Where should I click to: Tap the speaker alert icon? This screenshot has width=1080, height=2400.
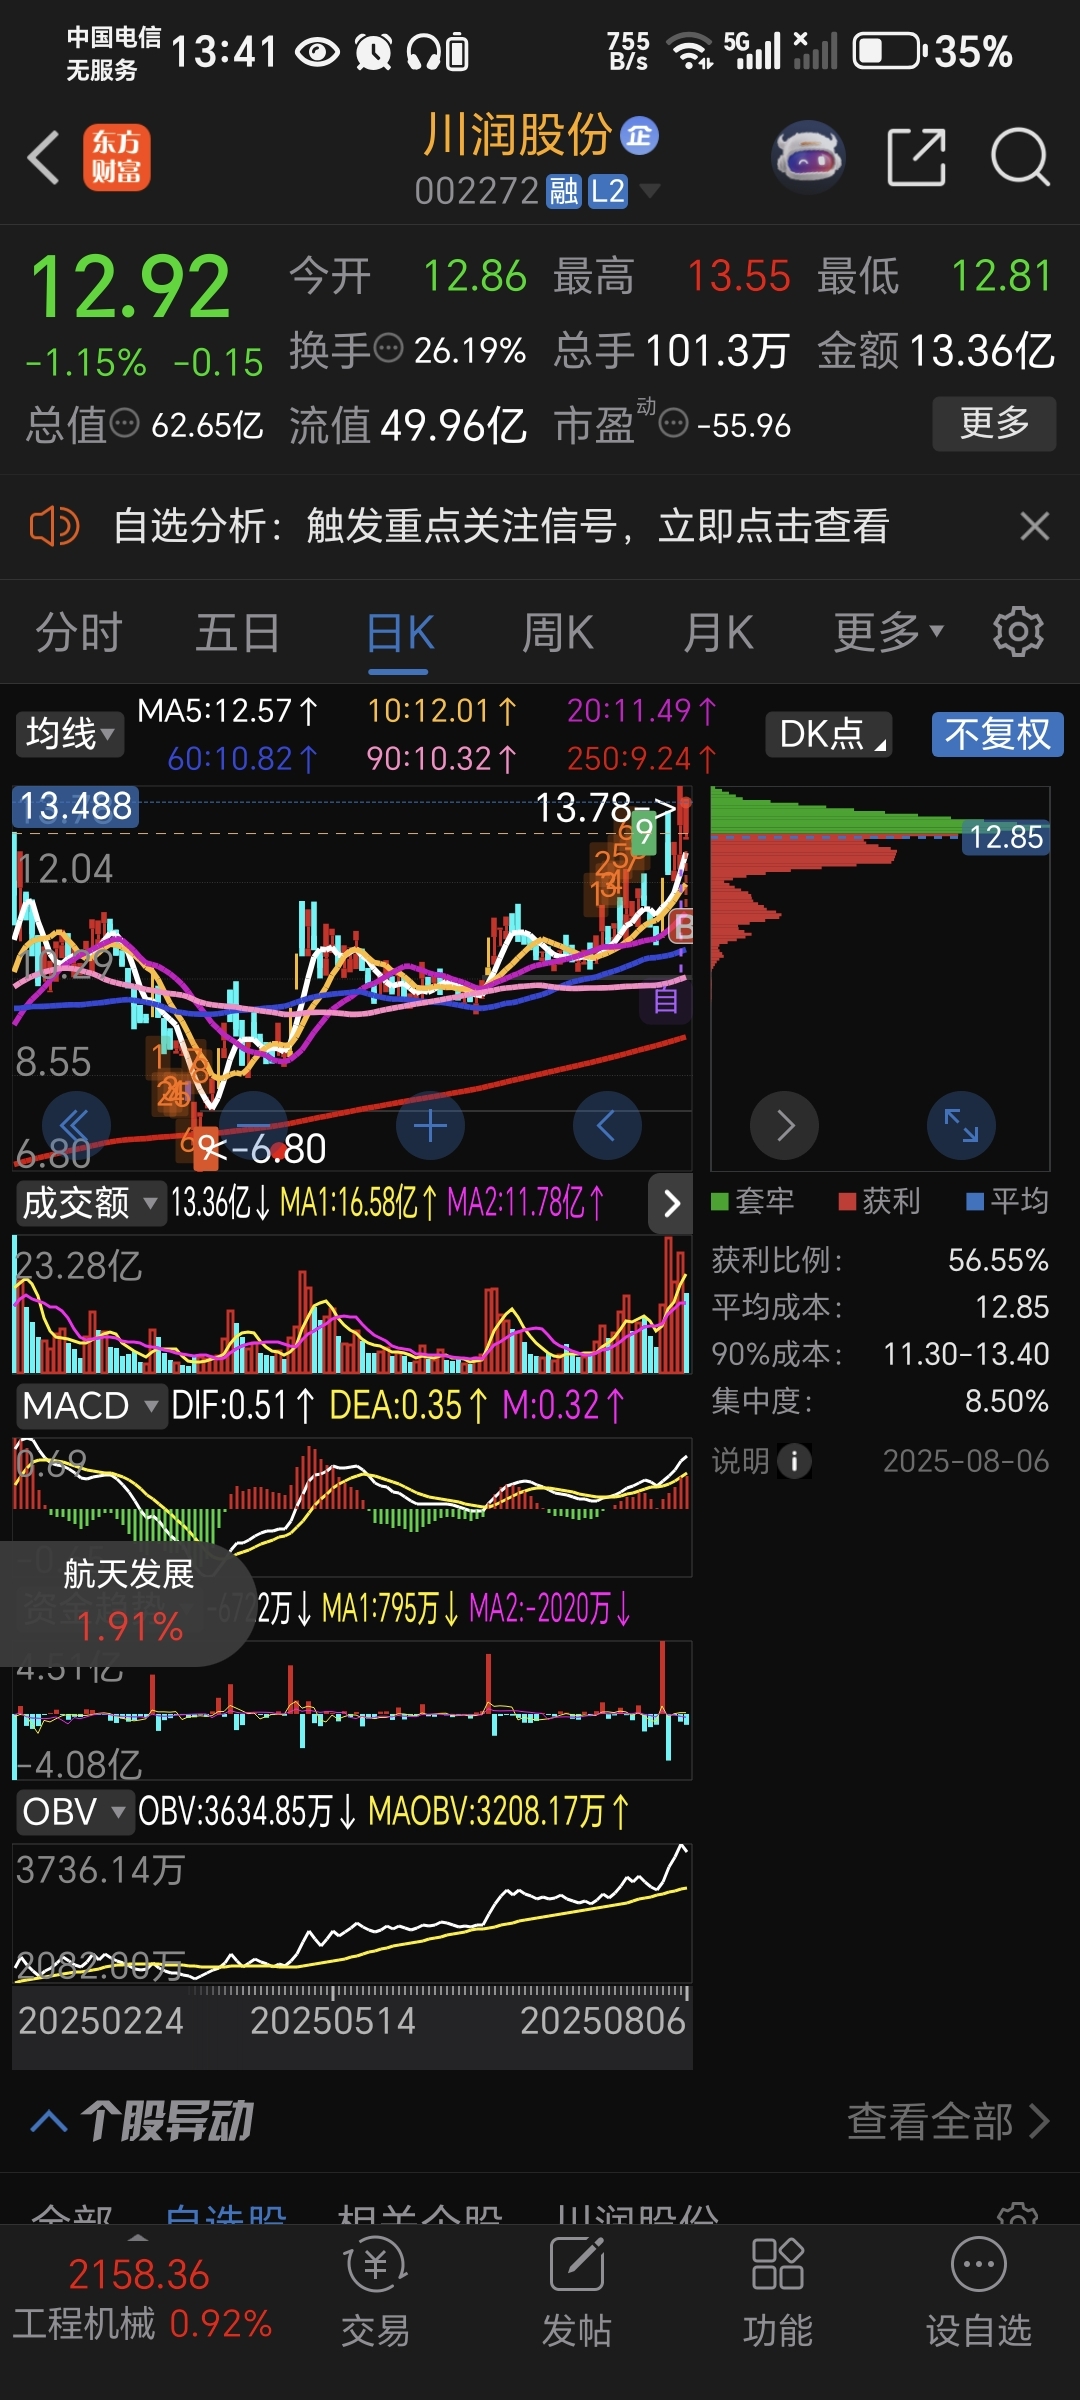[x=54, y=526]
